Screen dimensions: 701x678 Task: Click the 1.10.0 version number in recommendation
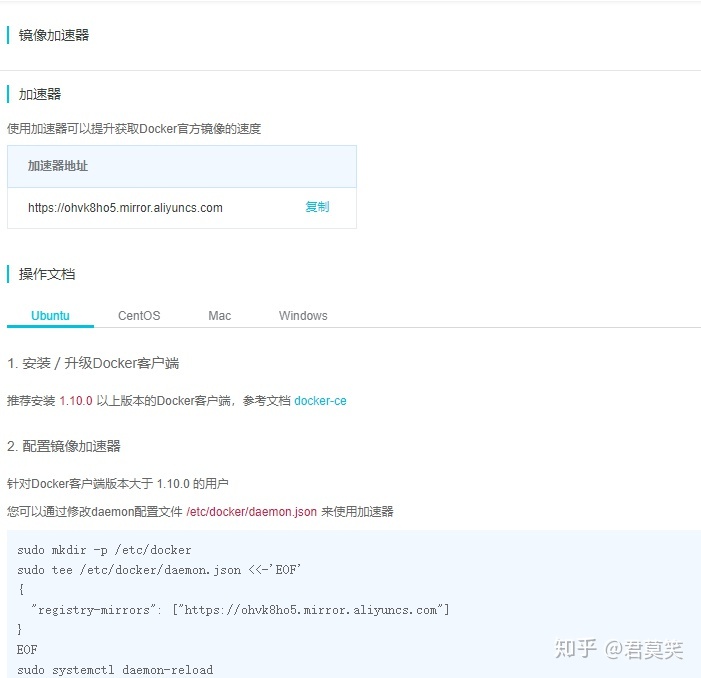pos(76,400)
